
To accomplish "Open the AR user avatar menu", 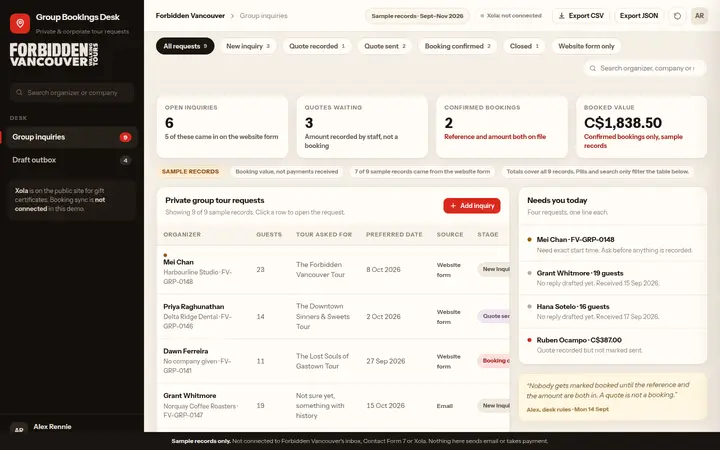I will coord(699,16).
